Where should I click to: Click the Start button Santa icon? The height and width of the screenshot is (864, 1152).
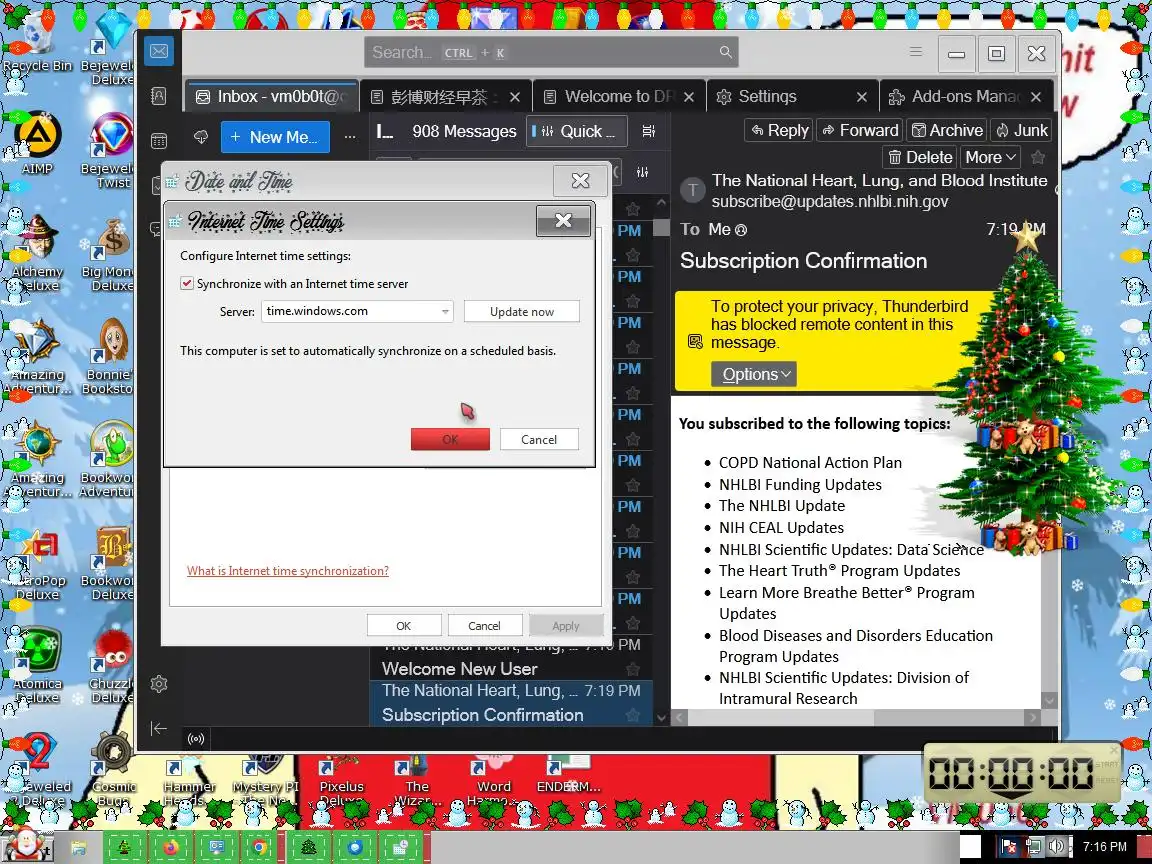(x=28, y=845)
